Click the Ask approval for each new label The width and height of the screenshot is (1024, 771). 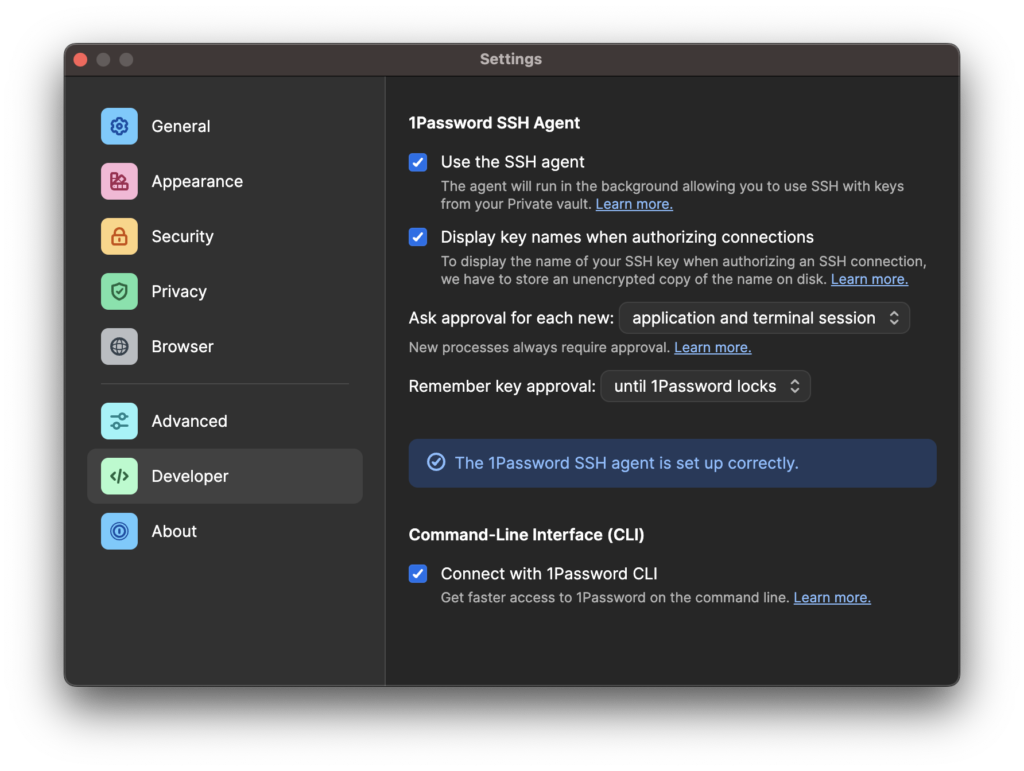(511, 318)
